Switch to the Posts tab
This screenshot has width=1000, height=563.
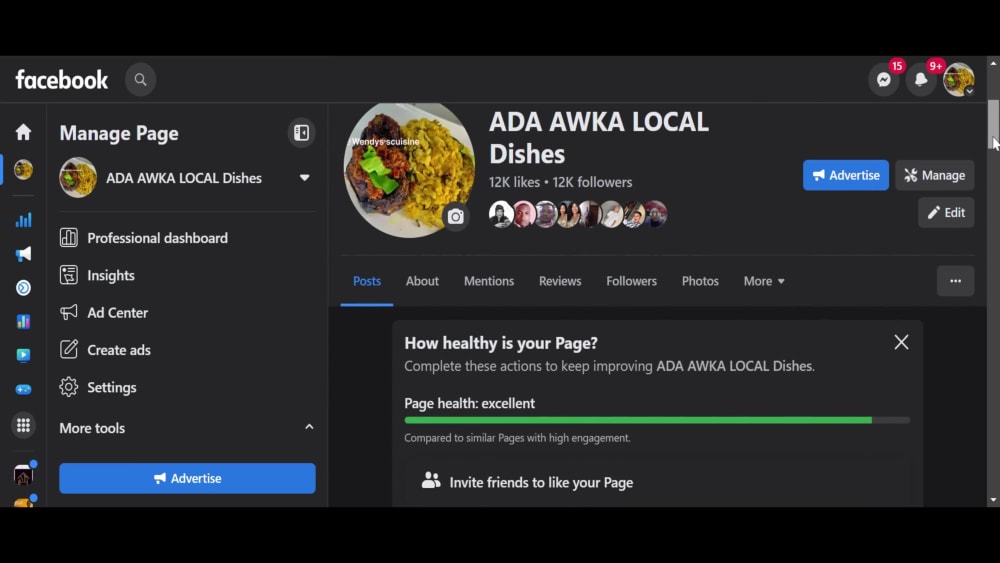(x=367, y=281)
